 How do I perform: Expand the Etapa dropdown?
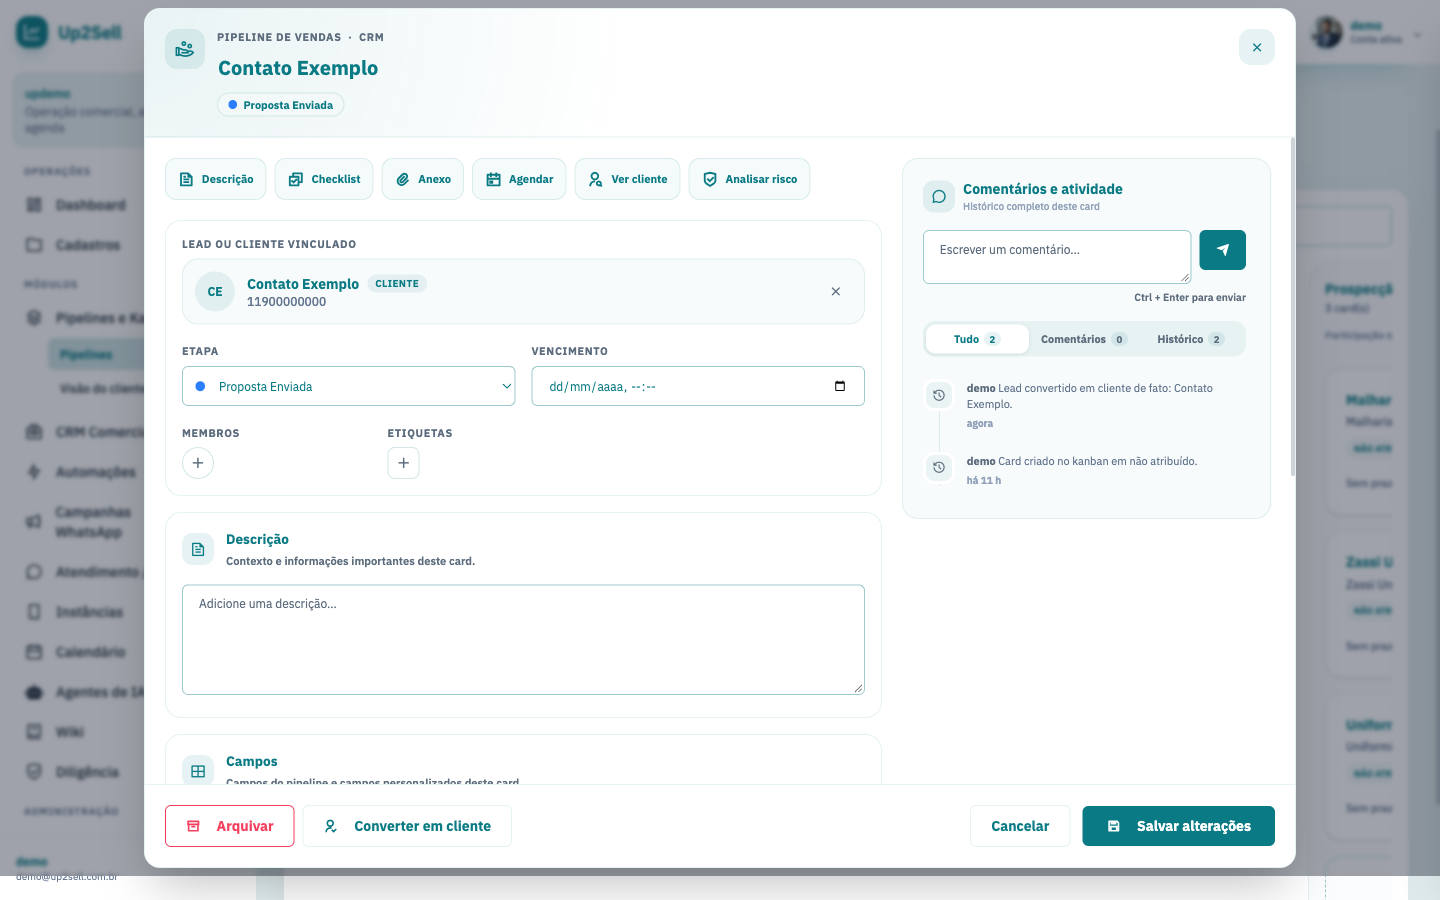point(349,386)
